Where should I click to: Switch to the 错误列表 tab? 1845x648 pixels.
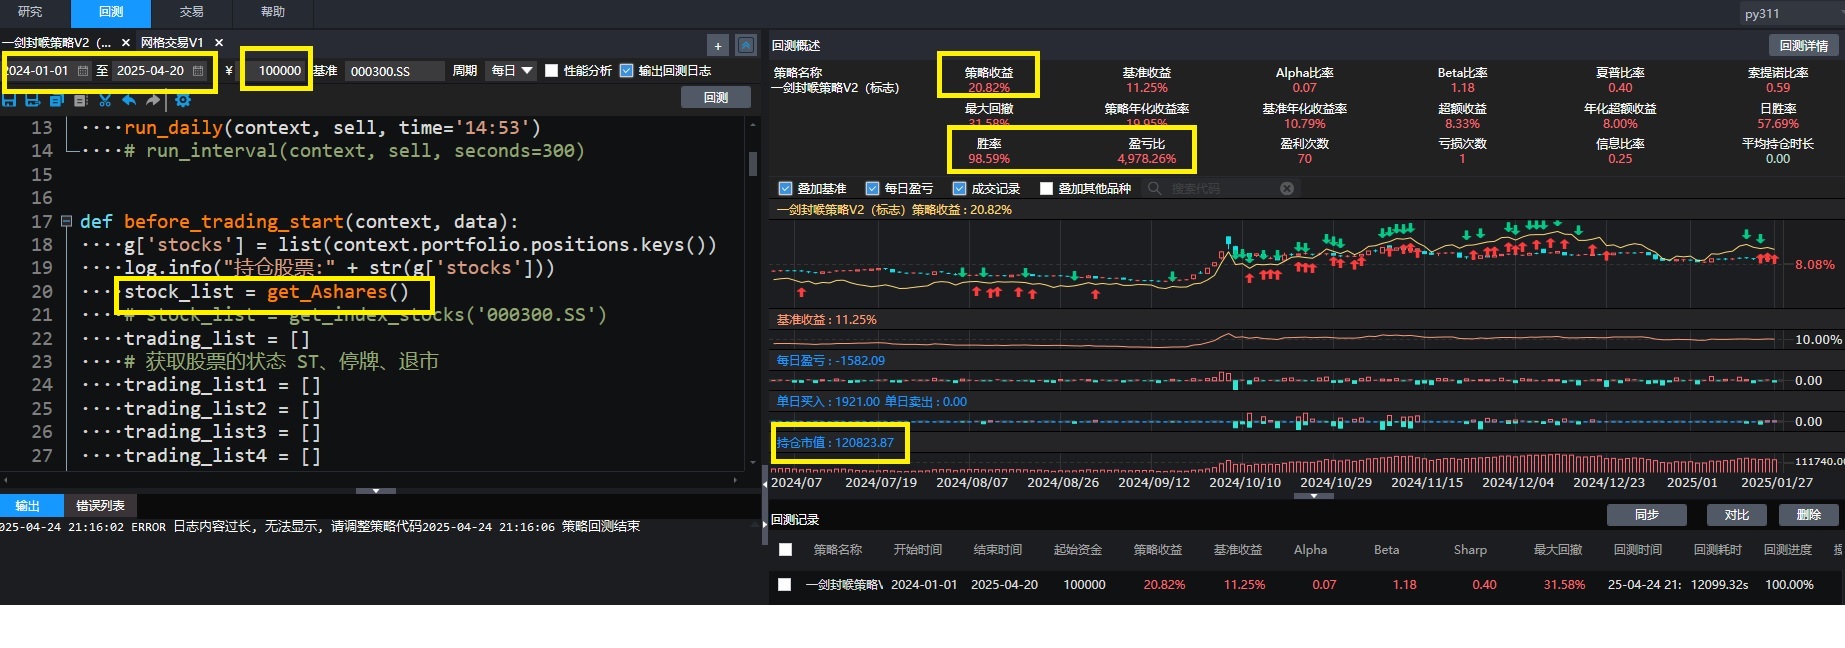(100, 506)
